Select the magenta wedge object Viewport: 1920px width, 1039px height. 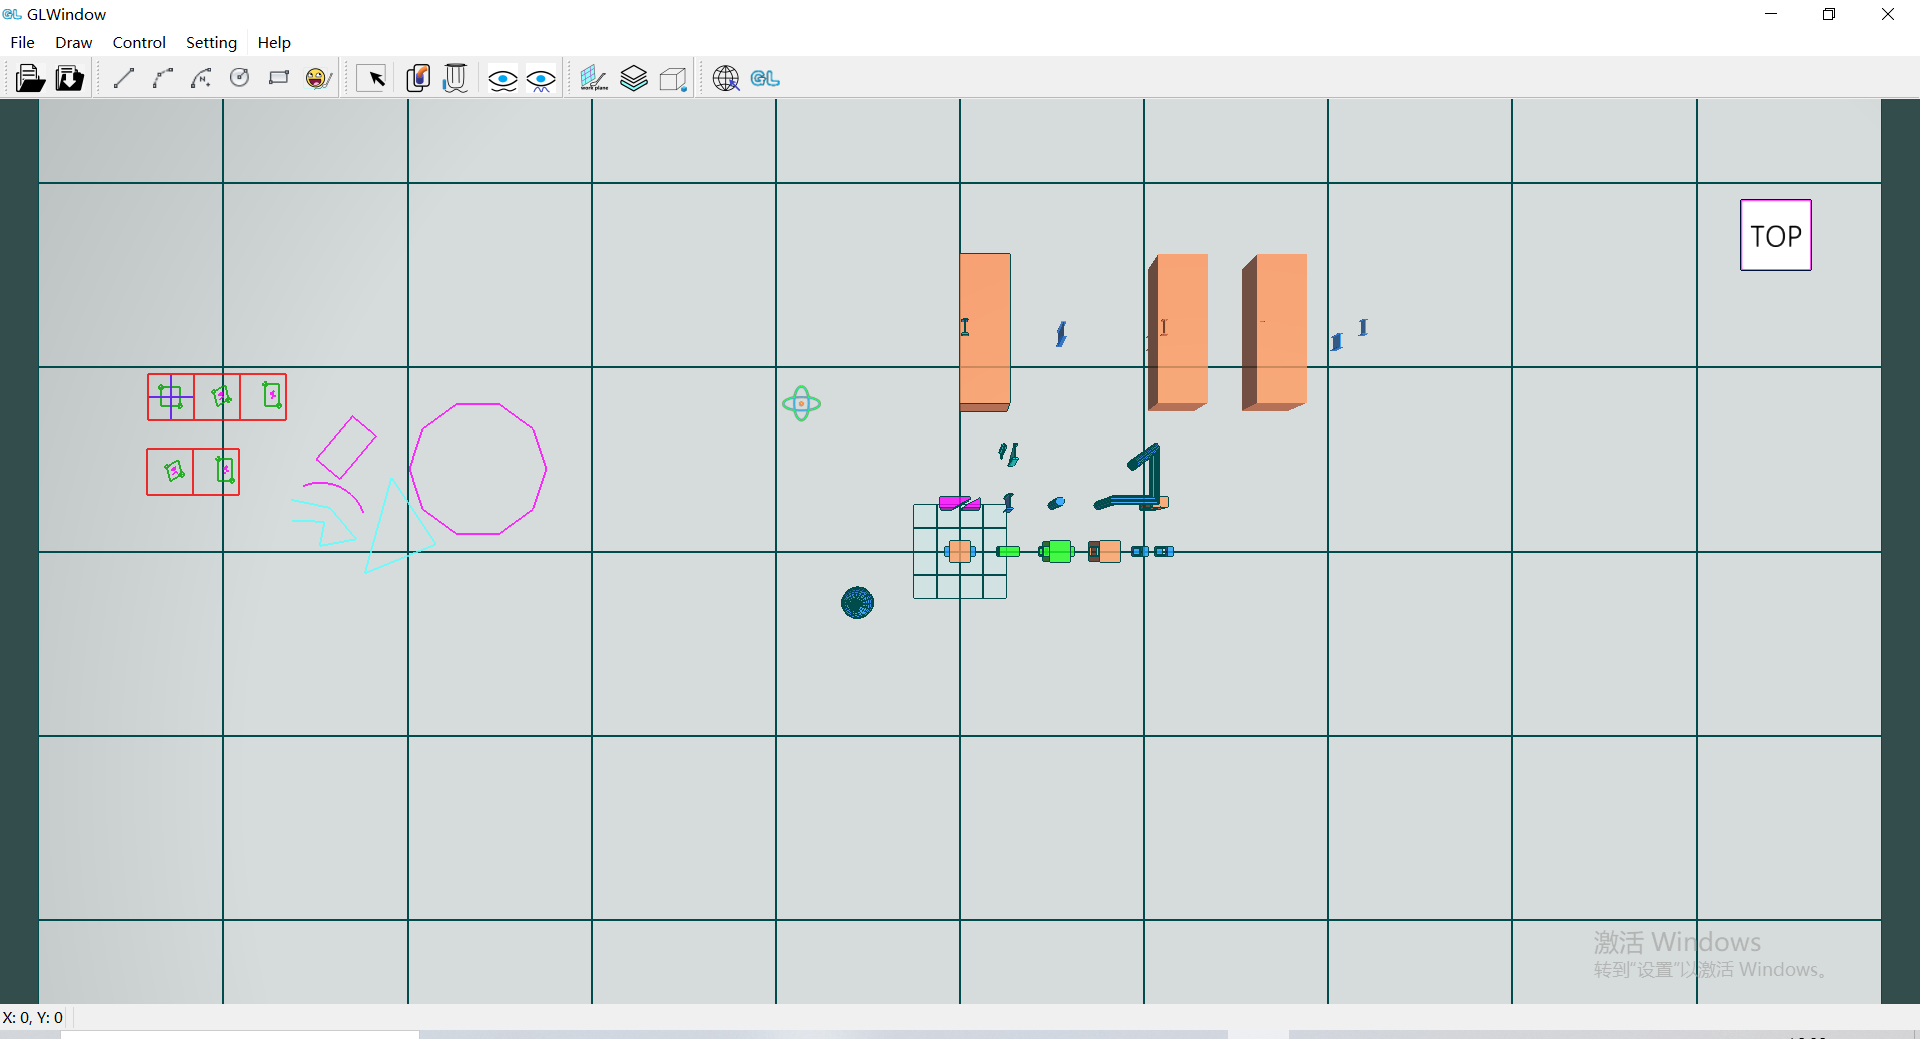point(959,503)
